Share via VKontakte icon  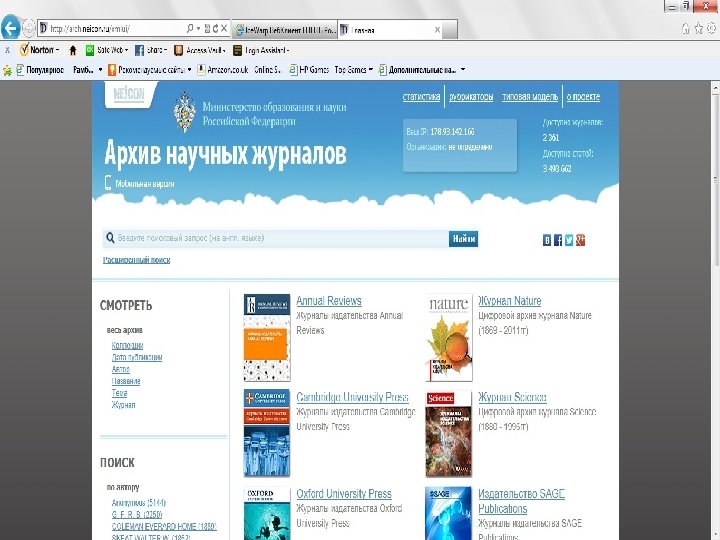[547, 240]
